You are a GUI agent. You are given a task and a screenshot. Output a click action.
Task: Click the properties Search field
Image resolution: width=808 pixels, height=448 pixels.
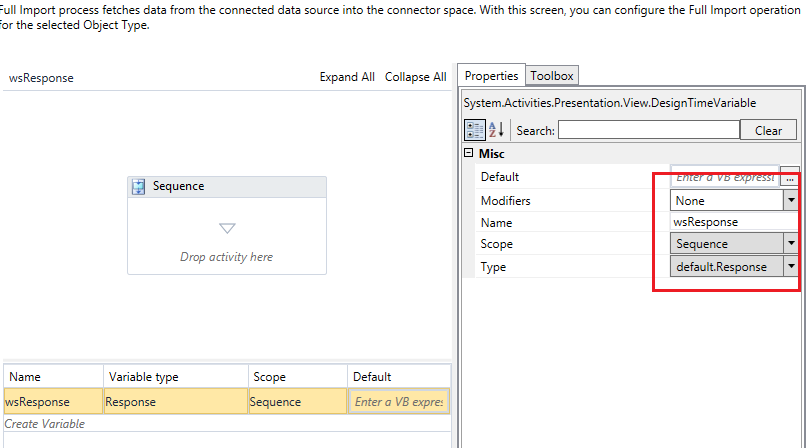coord(647,130)
